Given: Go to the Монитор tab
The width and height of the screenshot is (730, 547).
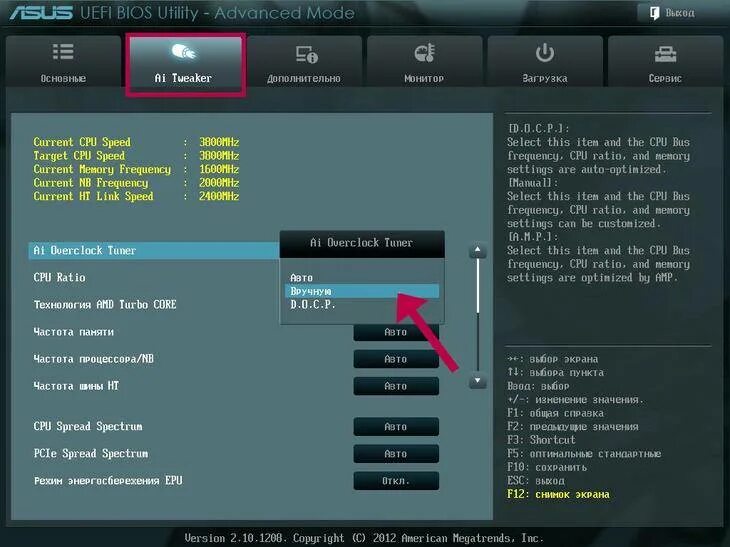Looking at the screenshot, I should point(425,61).
